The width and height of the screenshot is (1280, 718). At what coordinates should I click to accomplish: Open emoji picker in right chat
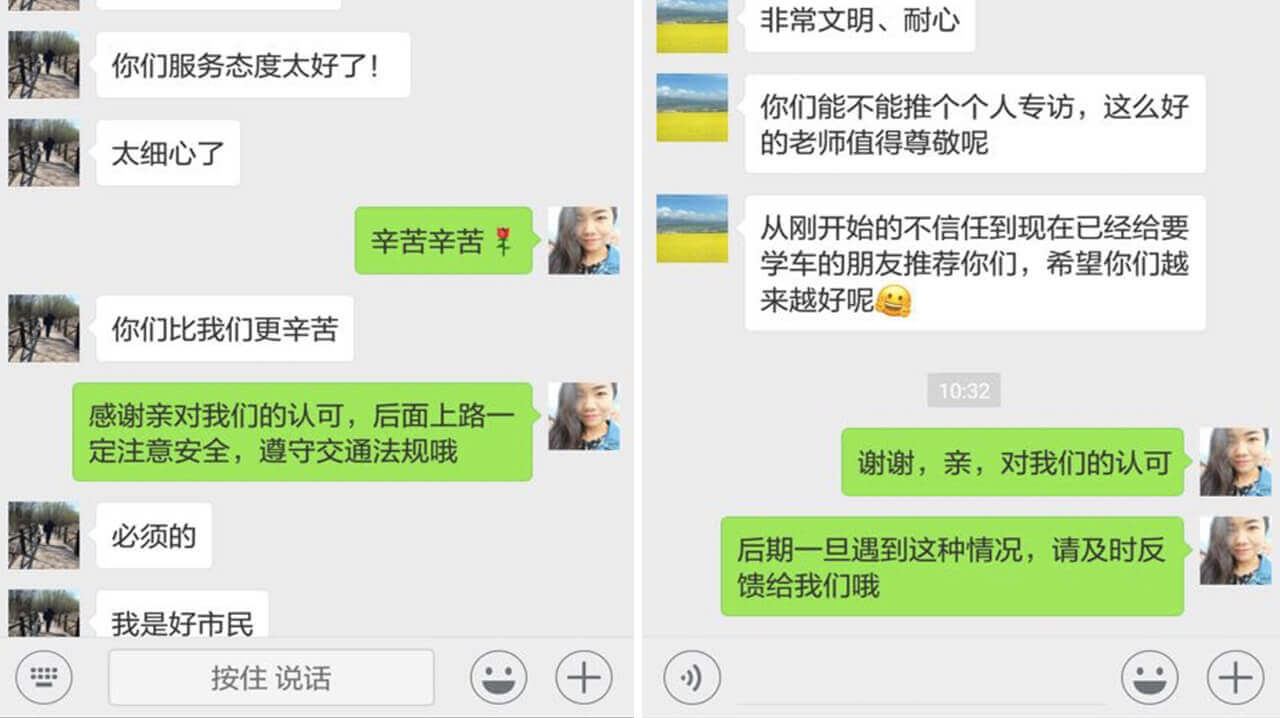point(1149,678)
